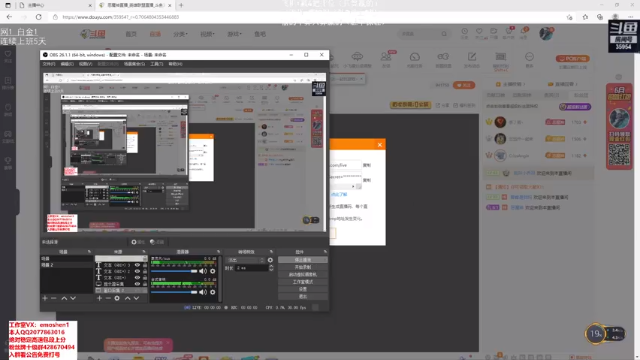Add a new source with the plus icon
The image size is (640, 360).
99,298
